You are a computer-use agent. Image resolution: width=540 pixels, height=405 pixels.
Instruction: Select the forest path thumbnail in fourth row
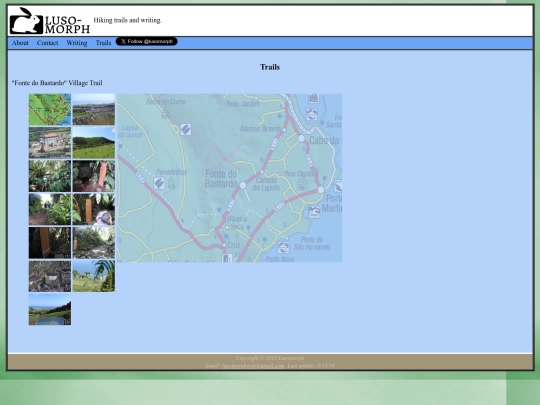[x=50, y=209]
